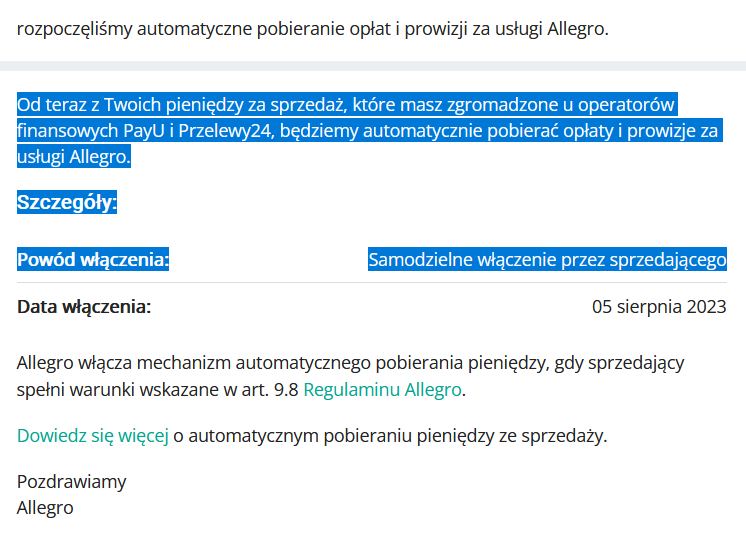
Task: Click the highlighted text usługi Allegro.
Action: point(74,157)
